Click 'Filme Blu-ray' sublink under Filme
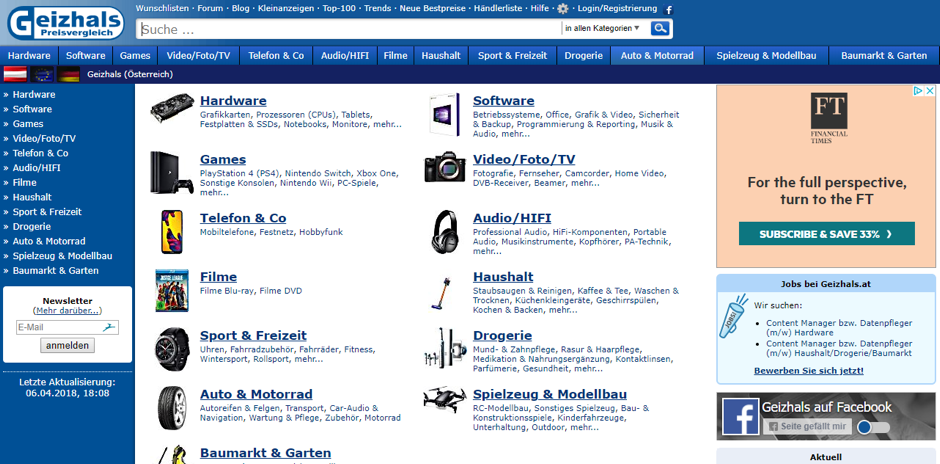This screenshot has width=940, height=464. [x=227, y=291]
